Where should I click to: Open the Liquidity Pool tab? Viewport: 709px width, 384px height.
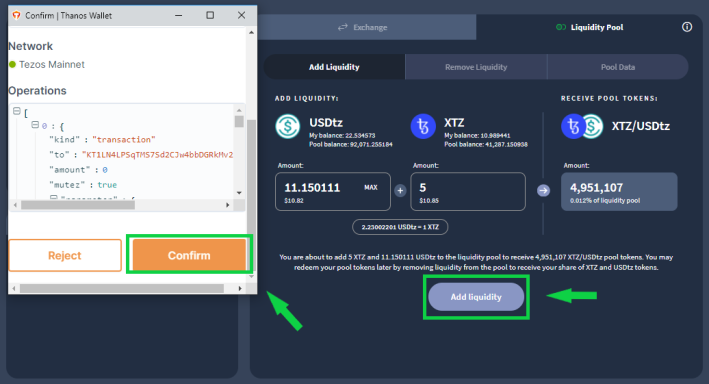click(x=590, y=27)
